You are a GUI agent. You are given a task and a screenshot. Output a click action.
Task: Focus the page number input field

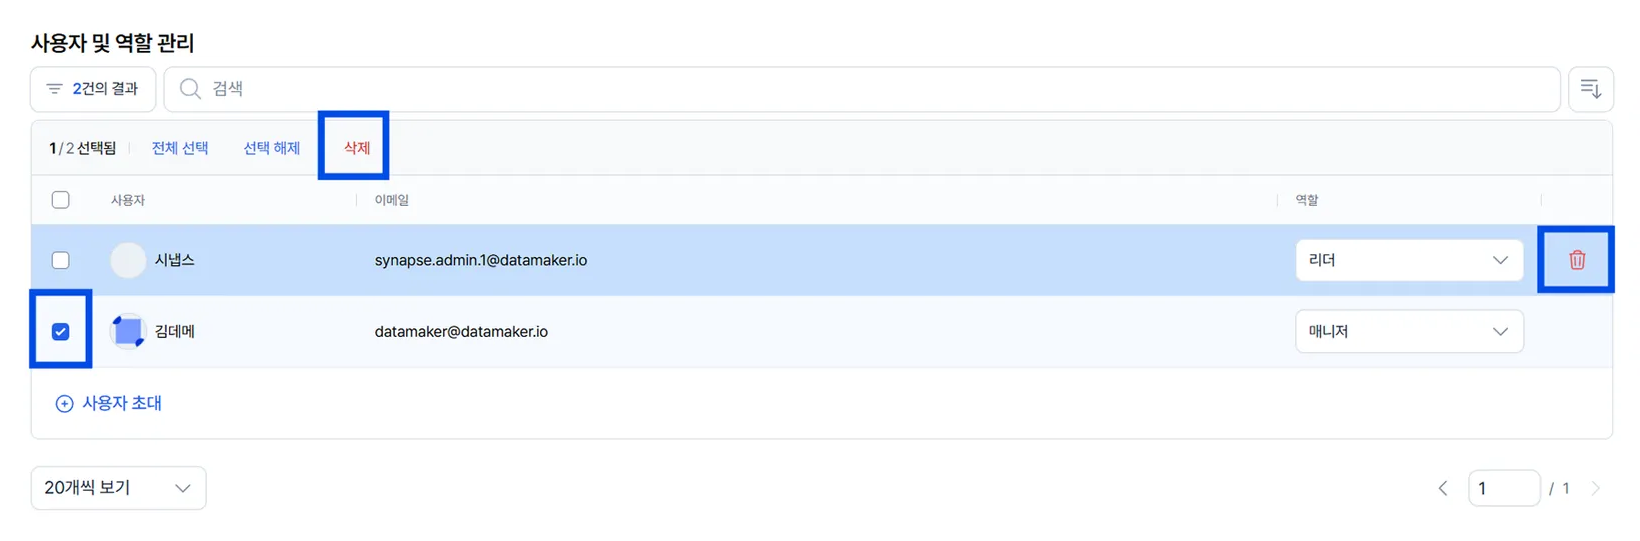coord(1504,488)
